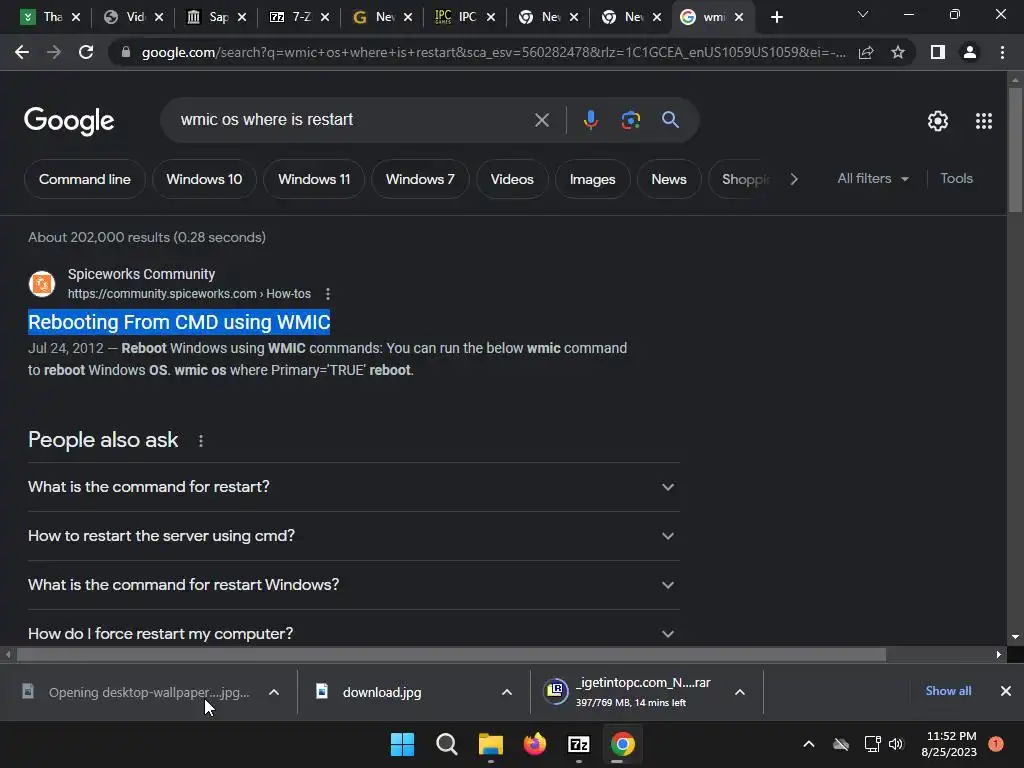Click the vertical page scrollbar
This screenshot has width=1024, height=768.
pyautogui.click(x=1015, y=150)
